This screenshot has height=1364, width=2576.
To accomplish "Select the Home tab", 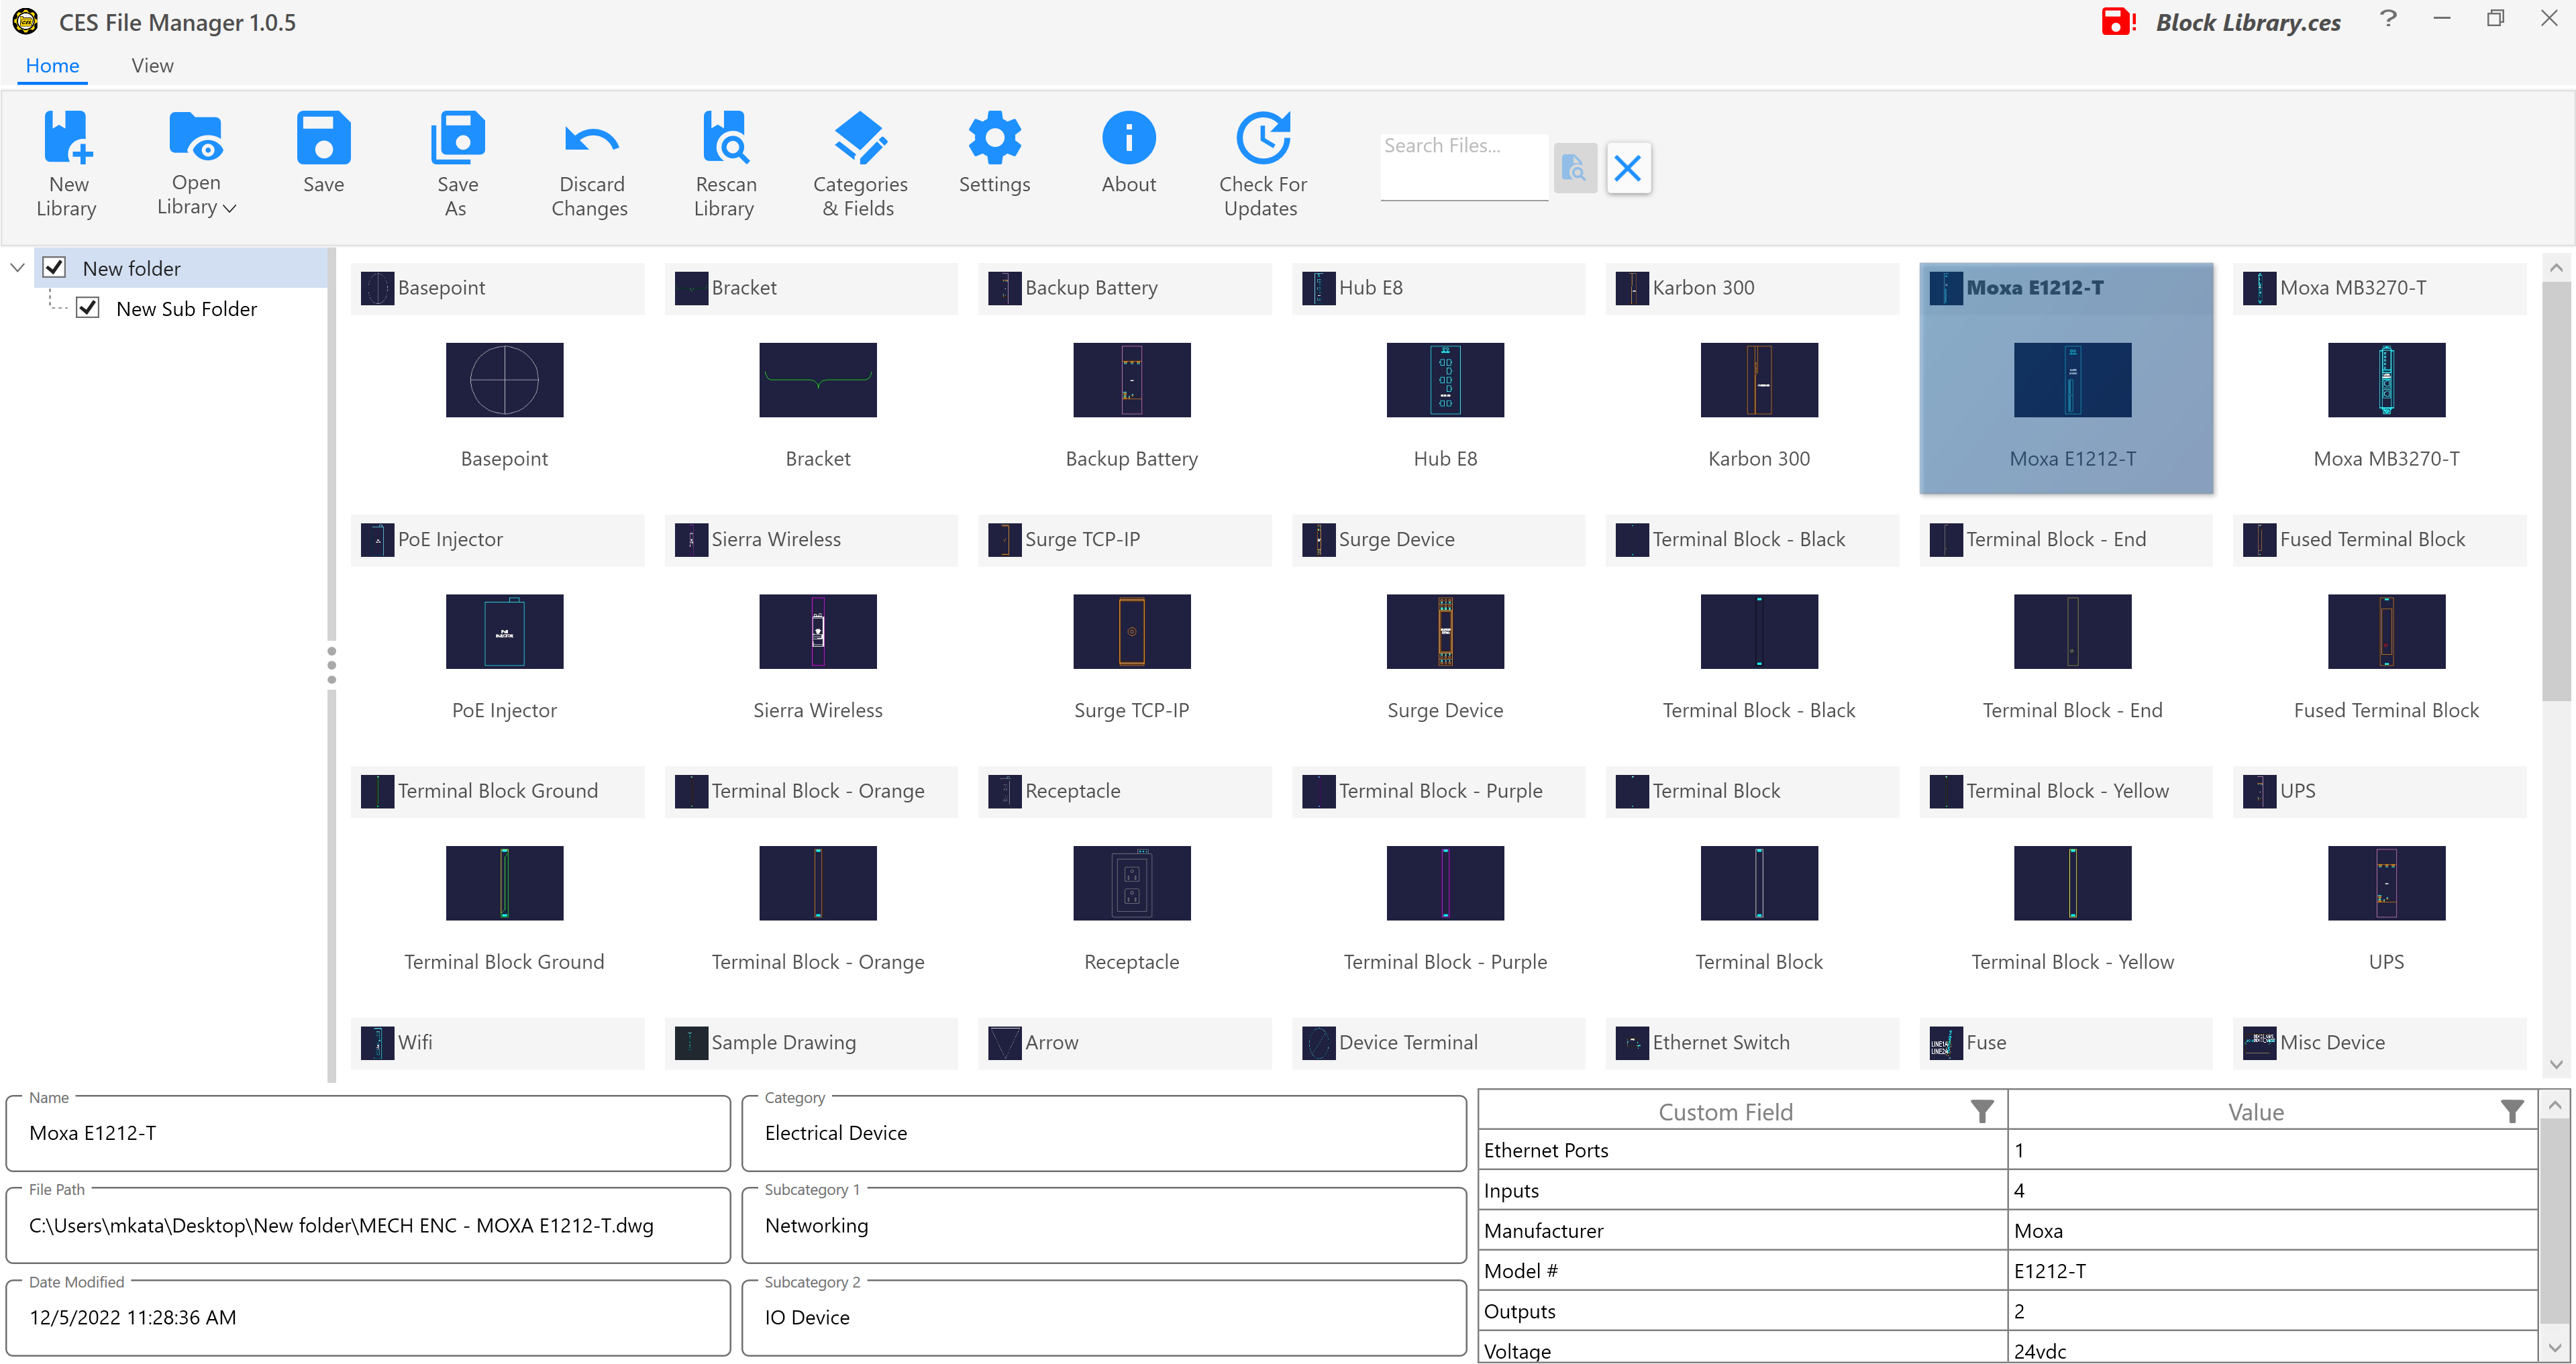I will 52,66.
